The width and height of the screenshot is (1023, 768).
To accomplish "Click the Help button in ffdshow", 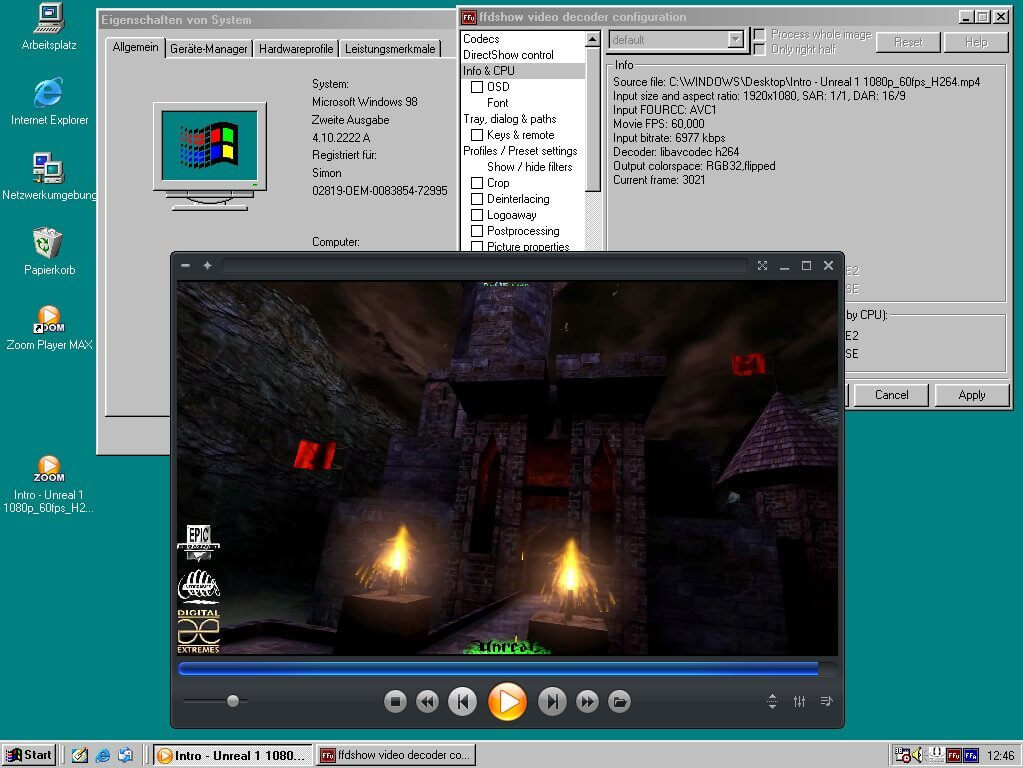I will click(976, 42).
